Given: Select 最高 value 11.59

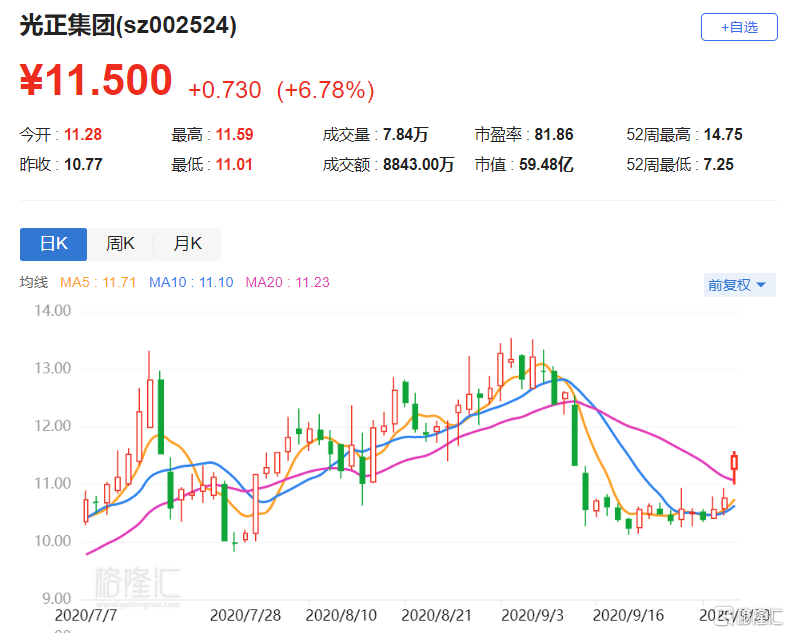Looking at the screenshot, I should click(234, 134).
